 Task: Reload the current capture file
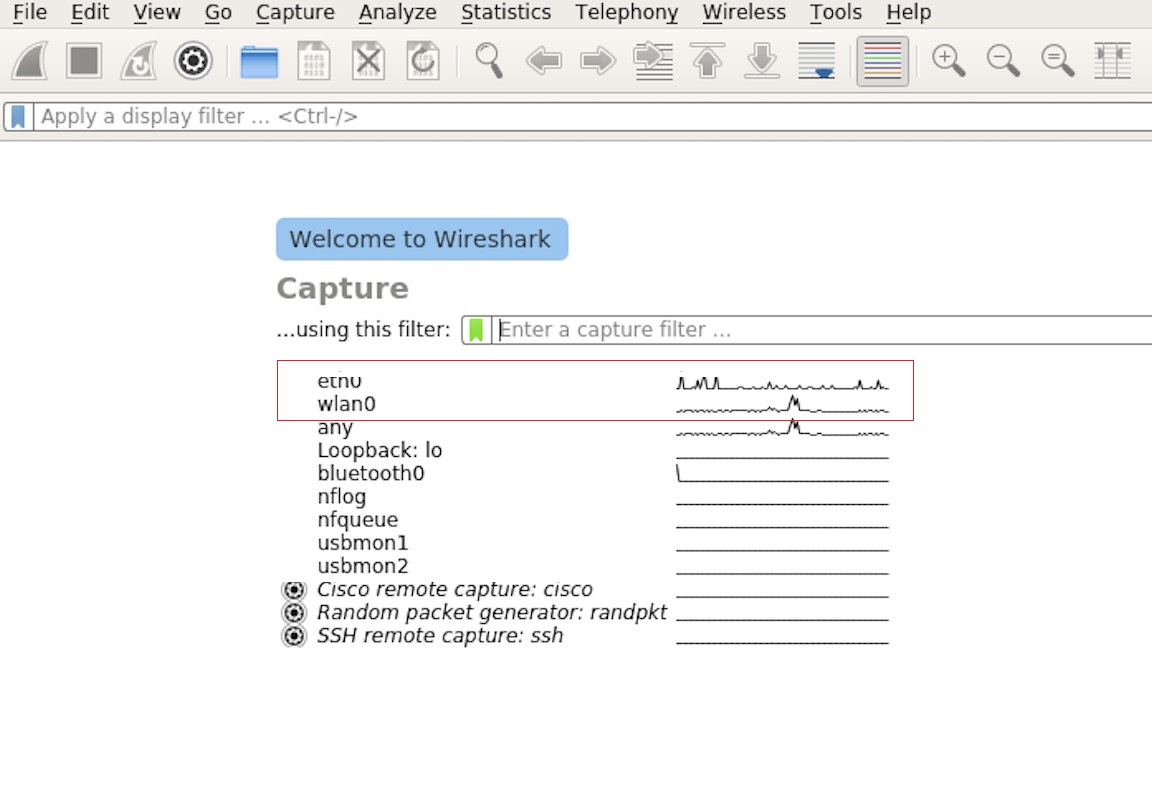[x=421, y=60]
